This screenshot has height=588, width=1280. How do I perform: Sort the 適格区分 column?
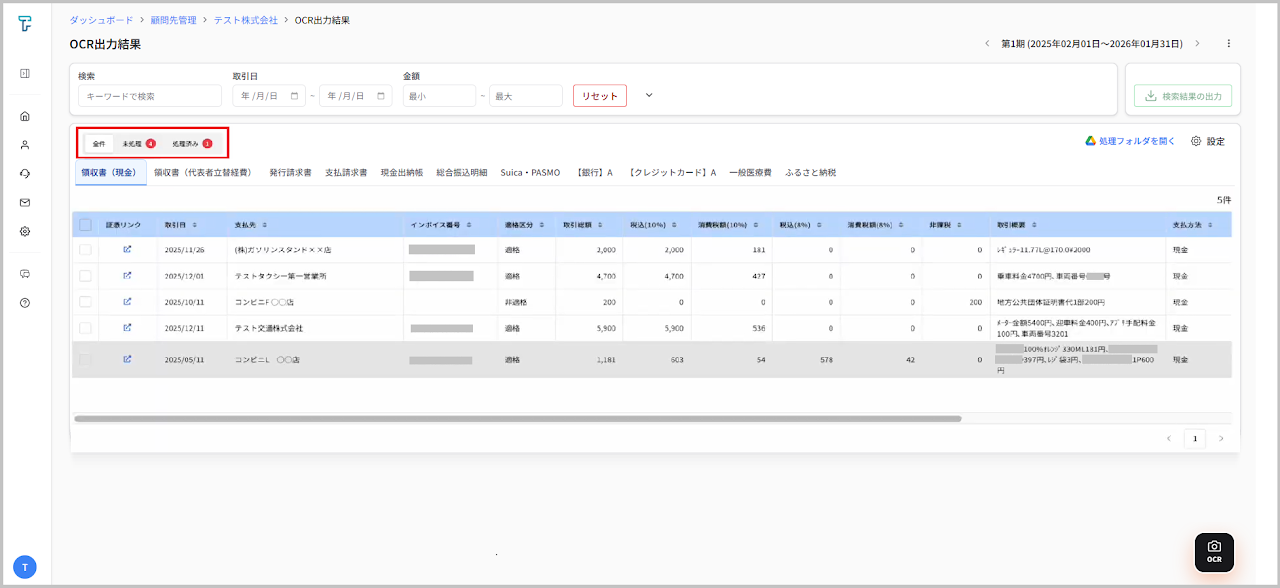540,225
